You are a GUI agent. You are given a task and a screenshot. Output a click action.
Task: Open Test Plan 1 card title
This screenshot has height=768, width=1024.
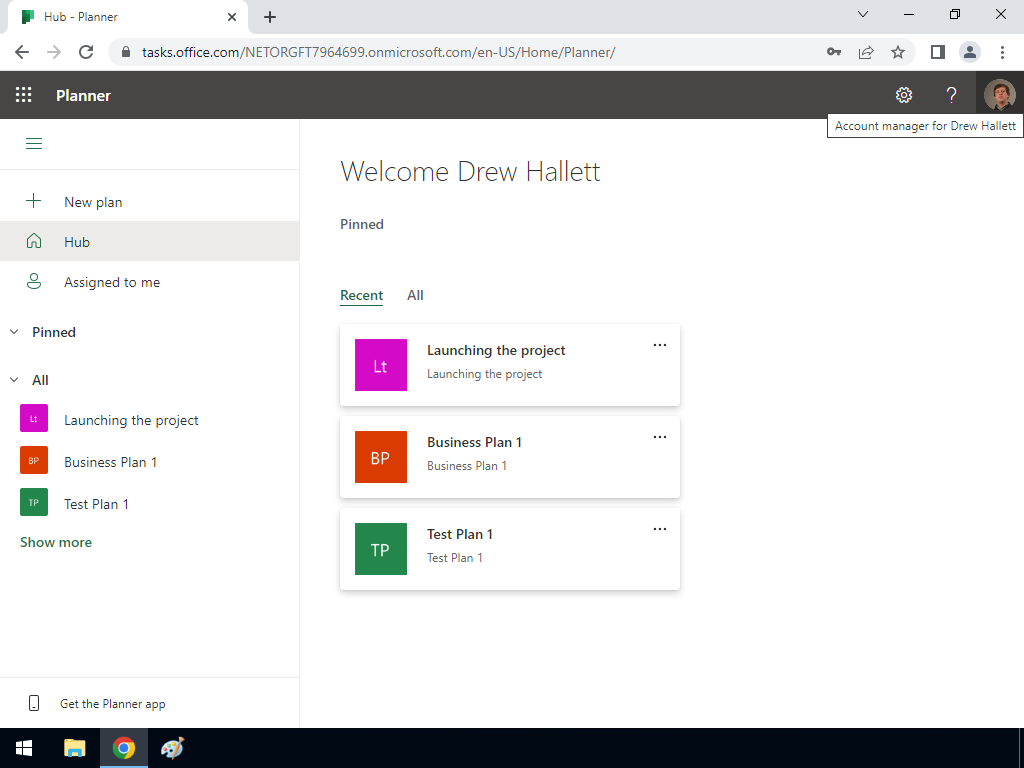tap(460, 534)
